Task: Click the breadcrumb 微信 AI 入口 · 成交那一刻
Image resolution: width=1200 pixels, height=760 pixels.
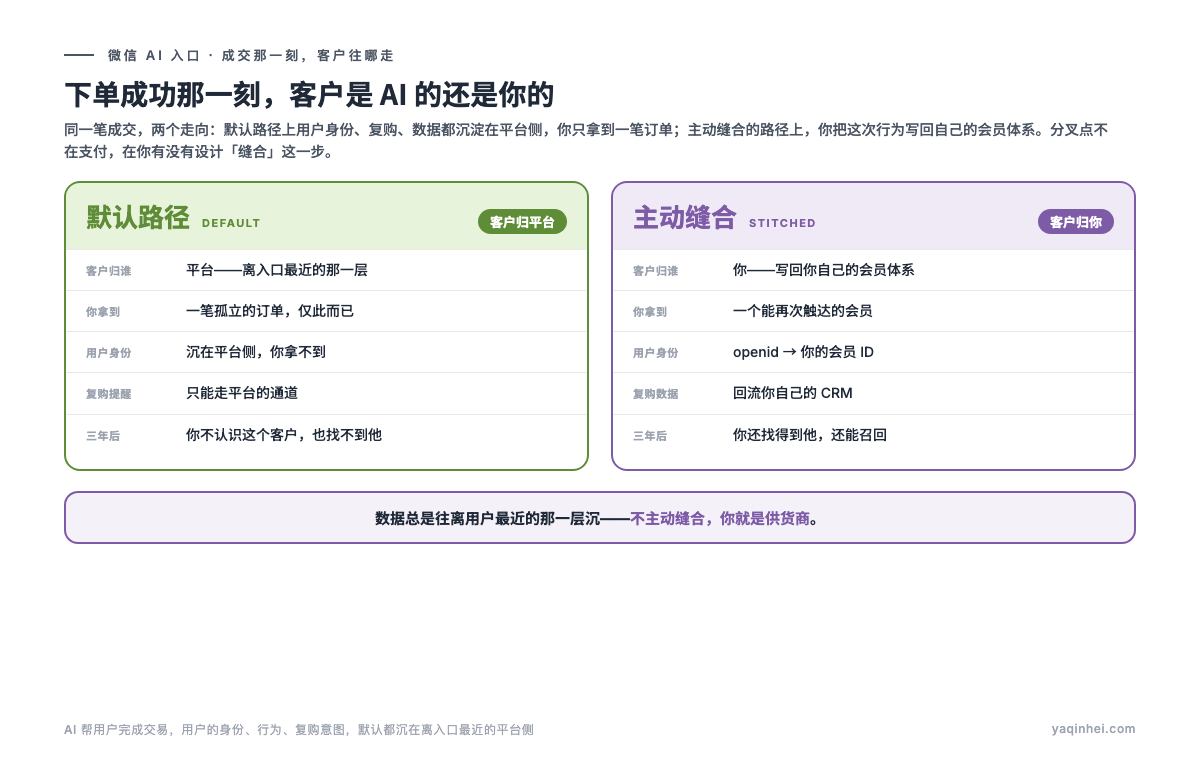Action: point(204,56)
